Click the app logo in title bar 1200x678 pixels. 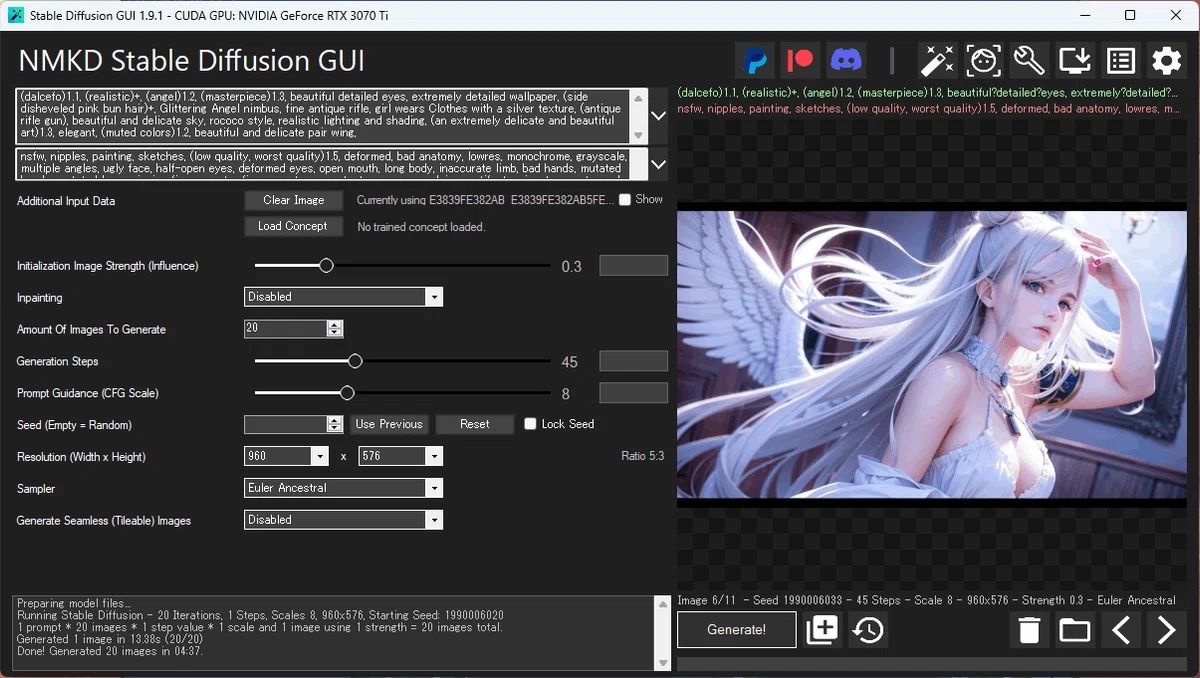pyautogui.click(x=15, y=15)
